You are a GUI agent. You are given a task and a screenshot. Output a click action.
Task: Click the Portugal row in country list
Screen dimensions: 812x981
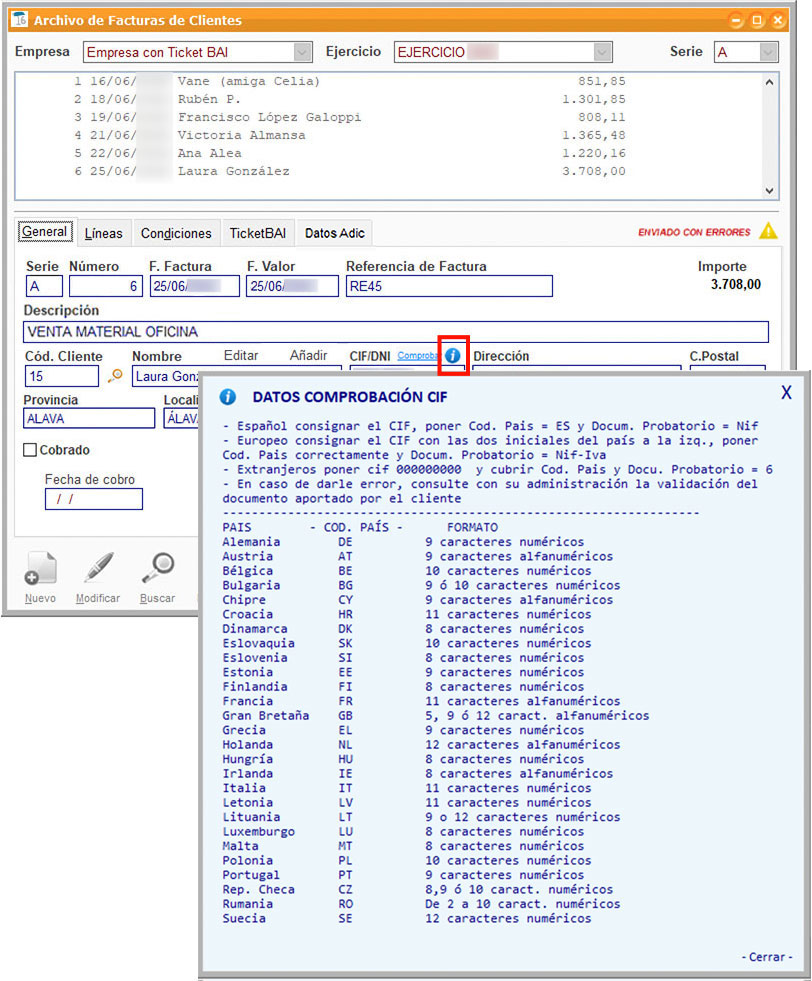pos(403,875)
